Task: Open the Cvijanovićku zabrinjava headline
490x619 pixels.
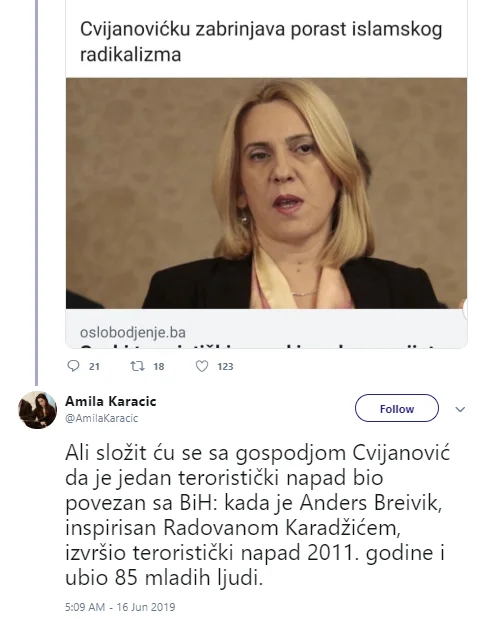Action: (261, 41)
